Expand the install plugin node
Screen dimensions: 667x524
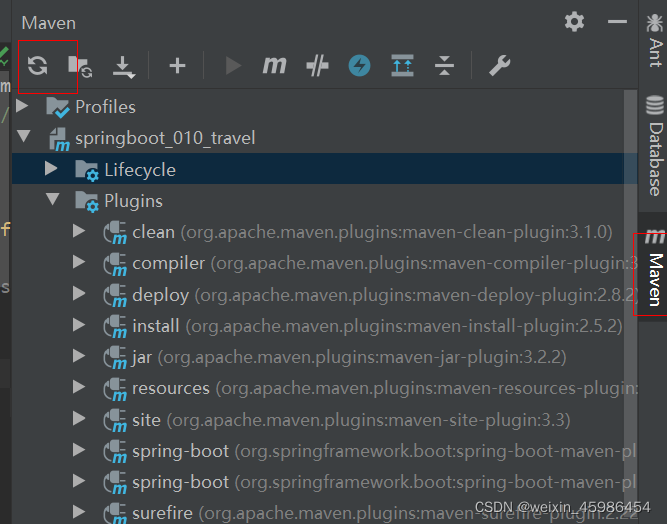[x=79, y=325]
